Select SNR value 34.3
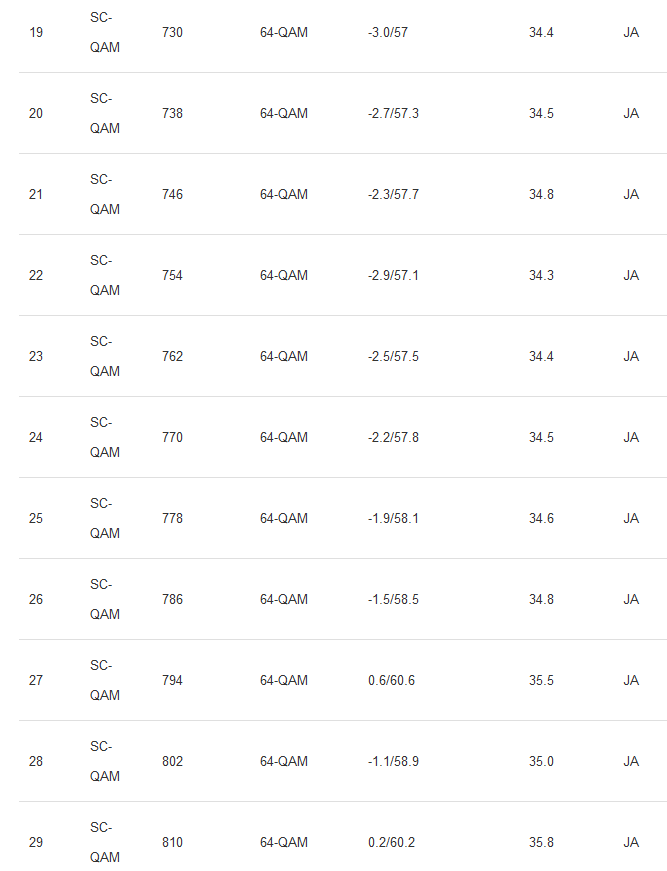This screenshot has height=871, width=667. tap(541, 275)
